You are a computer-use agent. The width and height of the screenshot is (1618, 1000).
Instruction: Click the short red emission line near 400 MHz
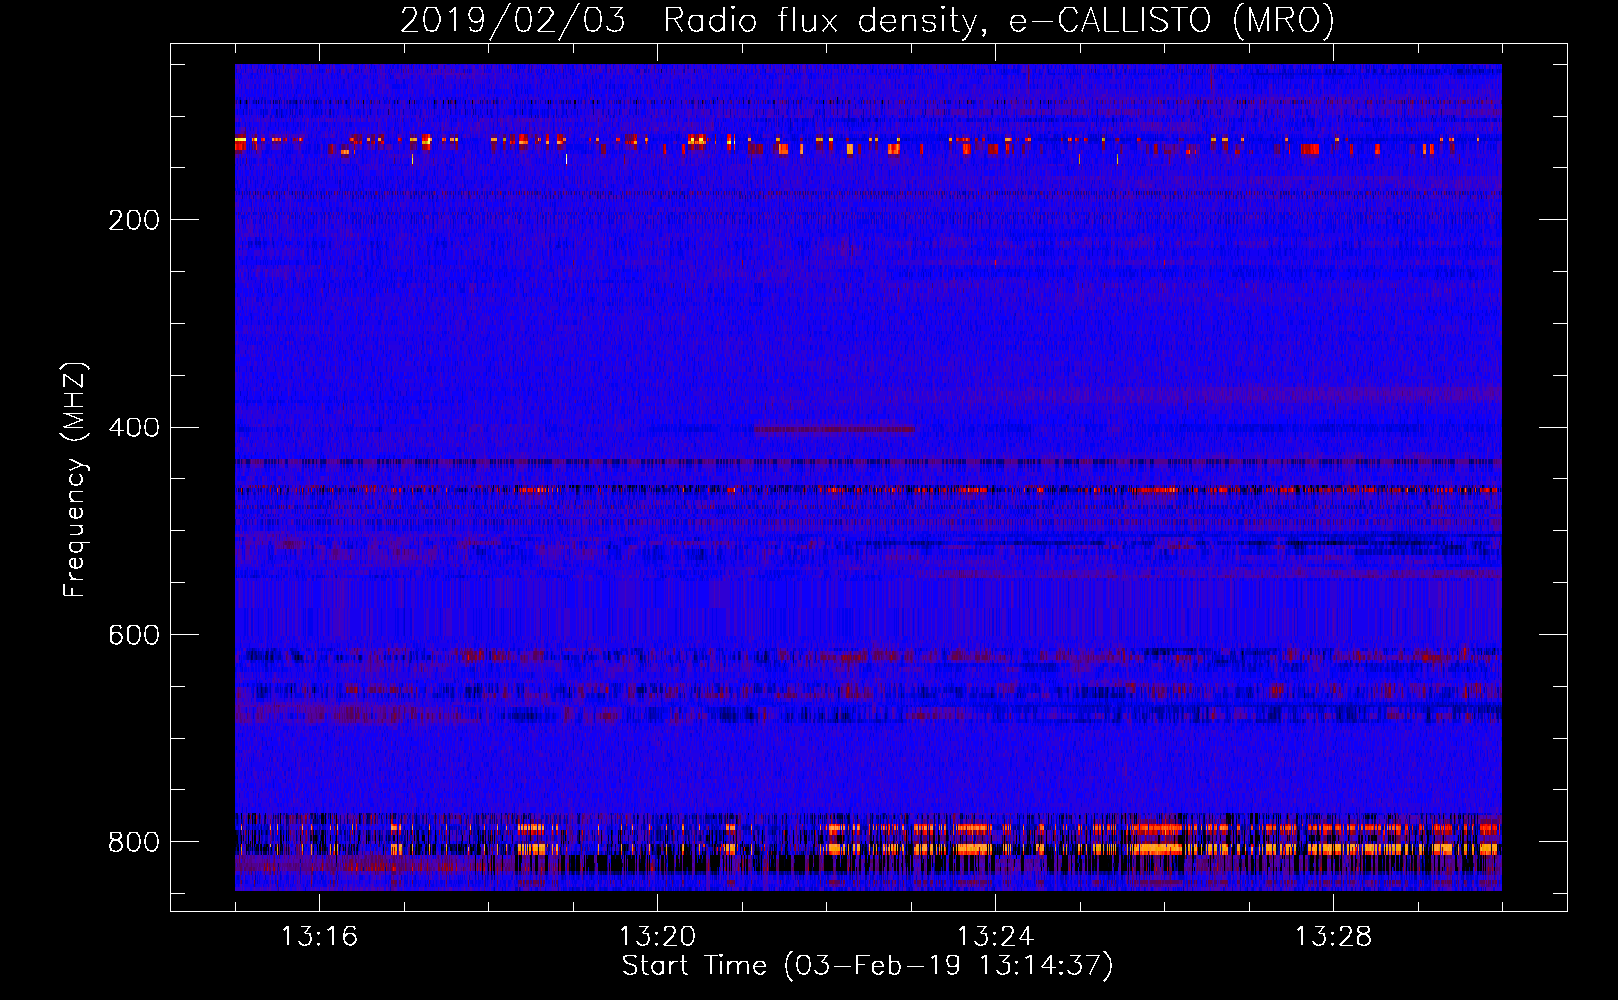click(x=834, y=429)
